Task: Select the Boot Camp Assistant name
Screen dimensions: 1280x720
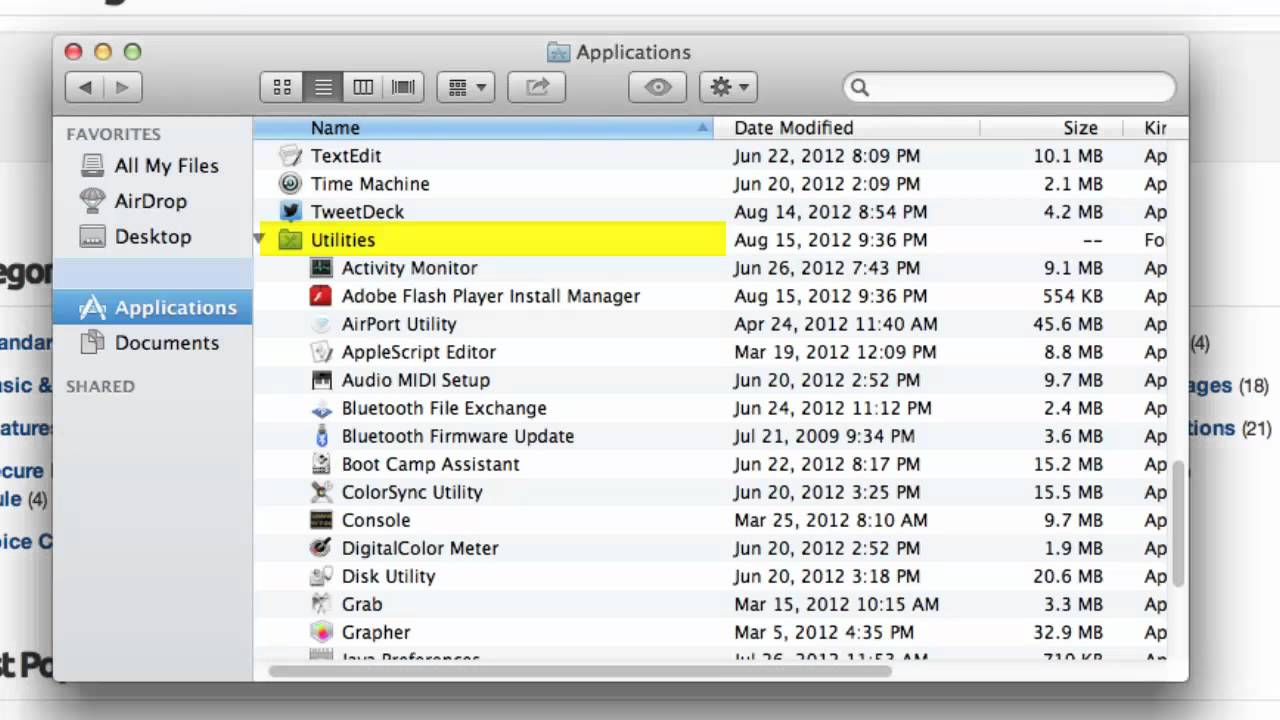Action: click(x=430, y=464)
